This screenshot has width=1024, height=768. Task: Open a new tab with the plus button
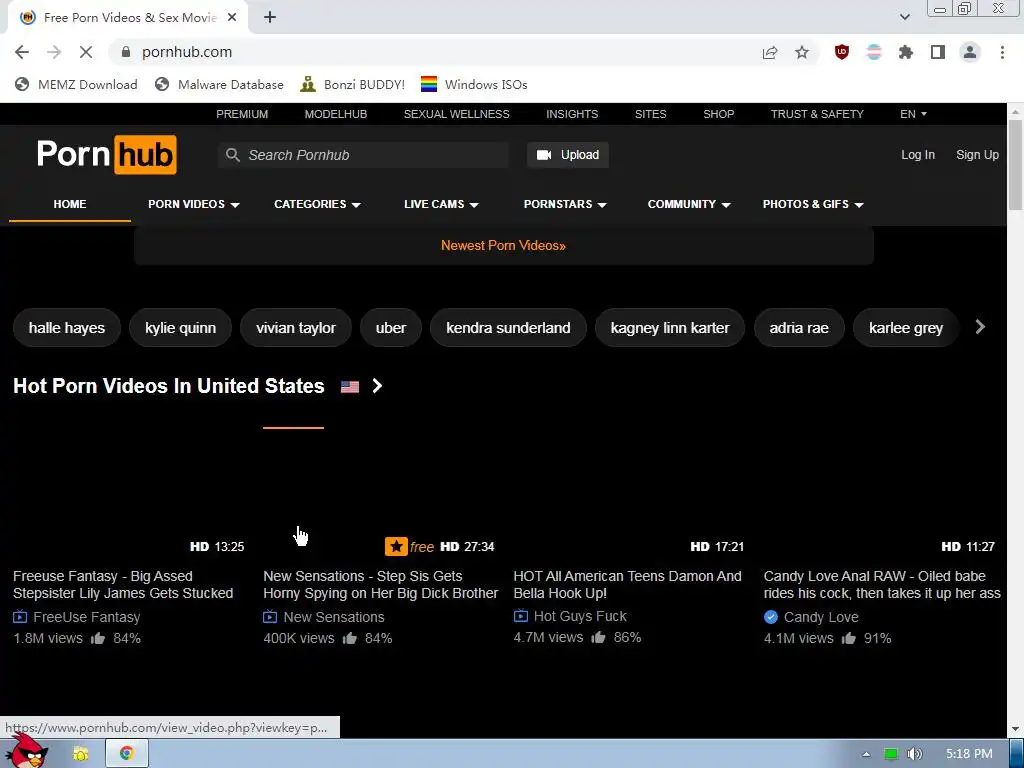point(270,18)
